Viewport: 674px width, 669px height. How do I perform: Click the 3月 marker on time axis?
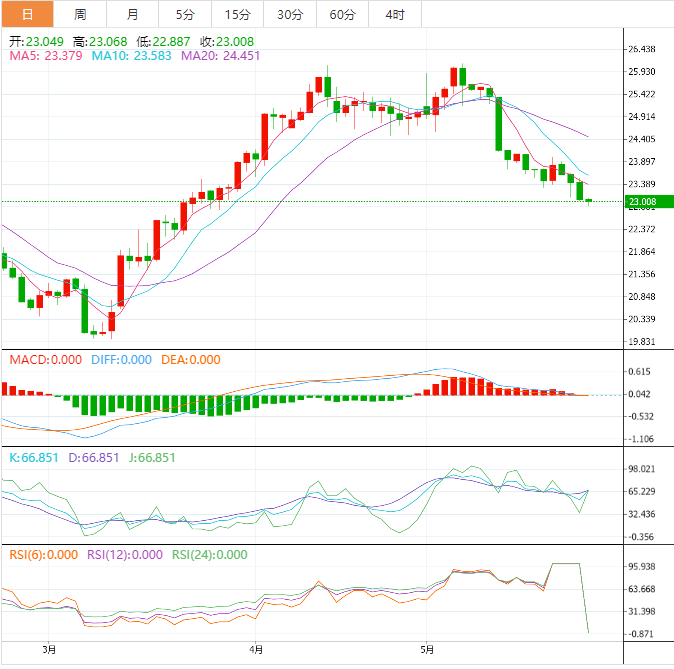(x=48, y=651)
